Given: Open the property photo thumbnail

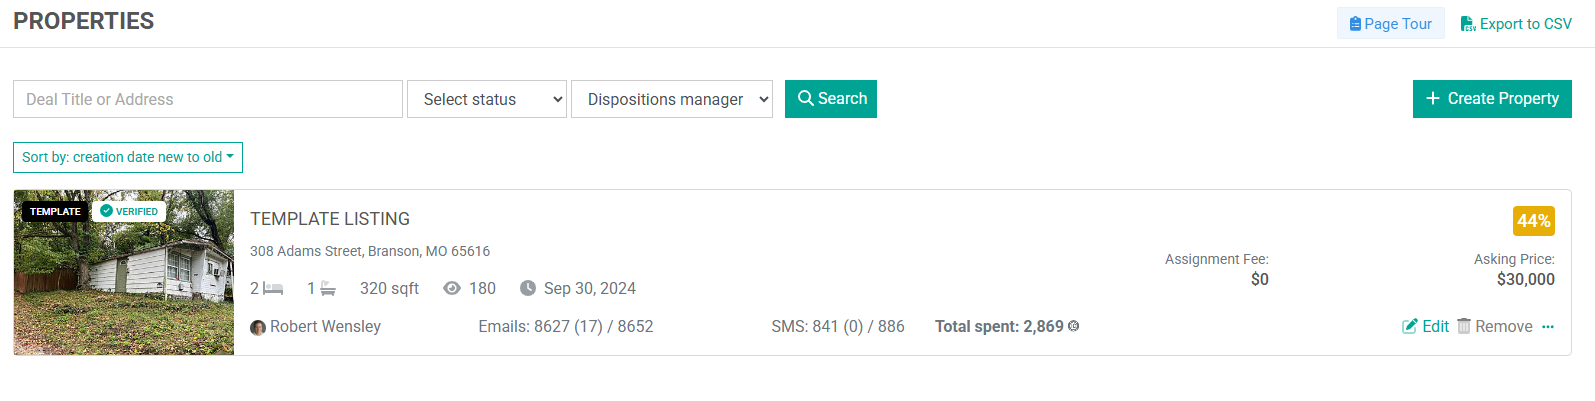Looking at the screenshot, I should [124, 272].
